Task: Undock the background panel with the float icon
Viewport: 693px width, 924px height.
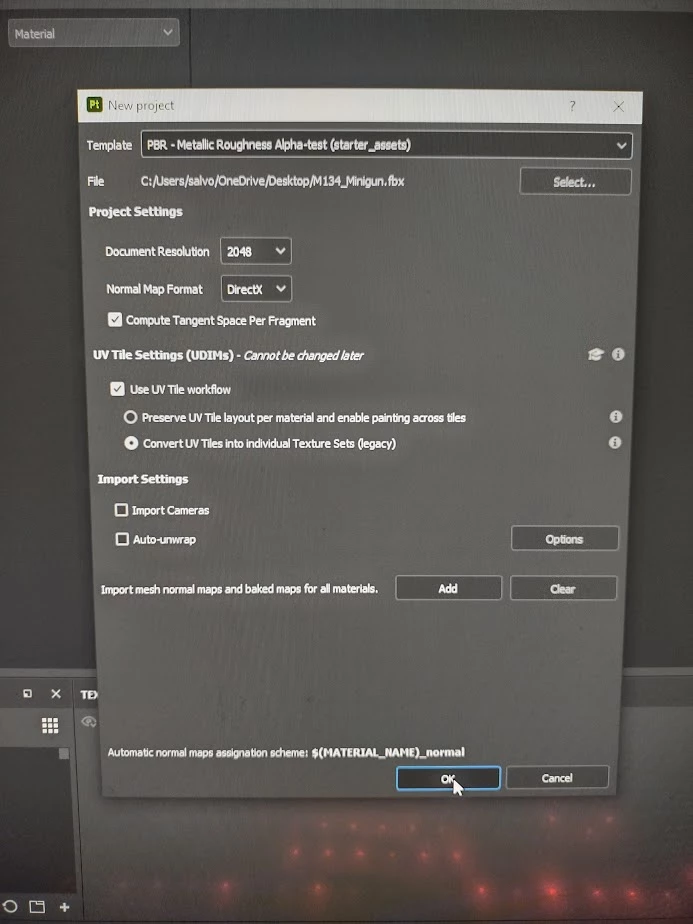Action: tap(28, 694)
